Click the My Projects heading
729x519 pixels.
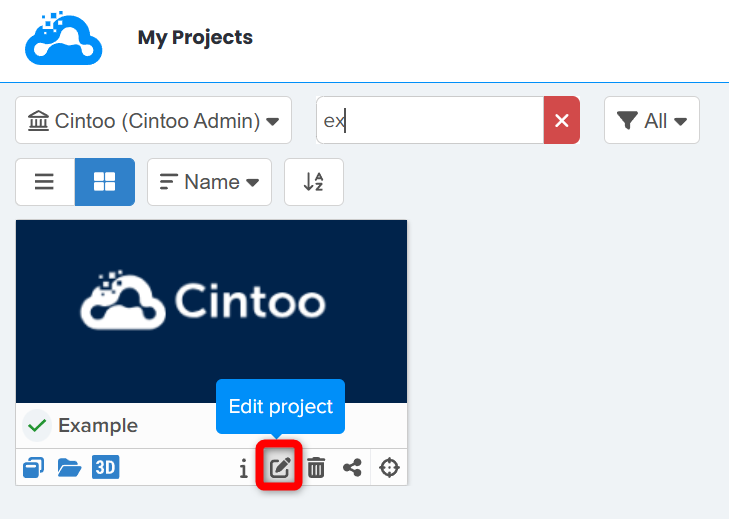tap(195, 37)
